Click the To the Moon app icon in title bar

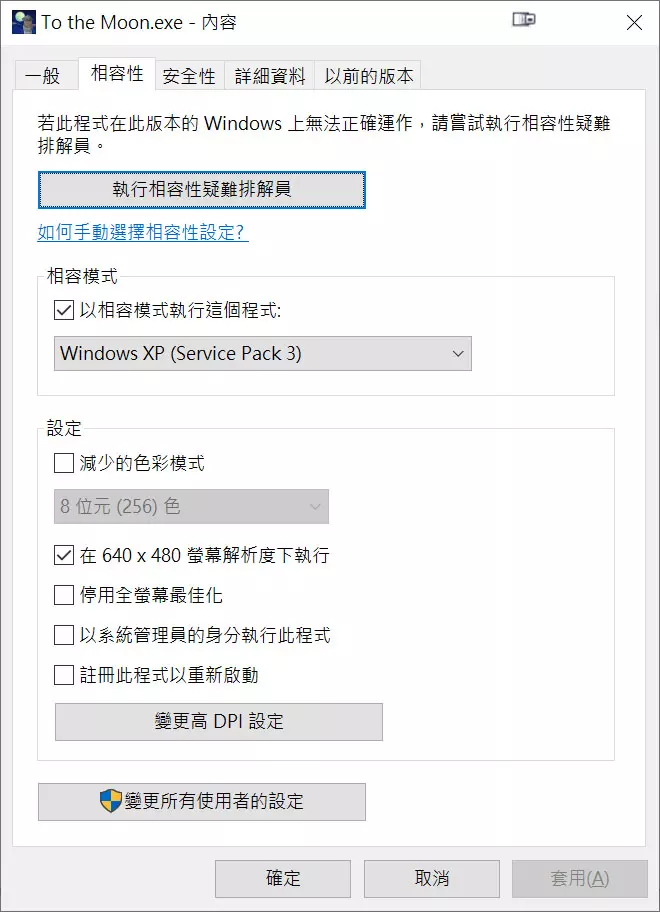(24, 21)
